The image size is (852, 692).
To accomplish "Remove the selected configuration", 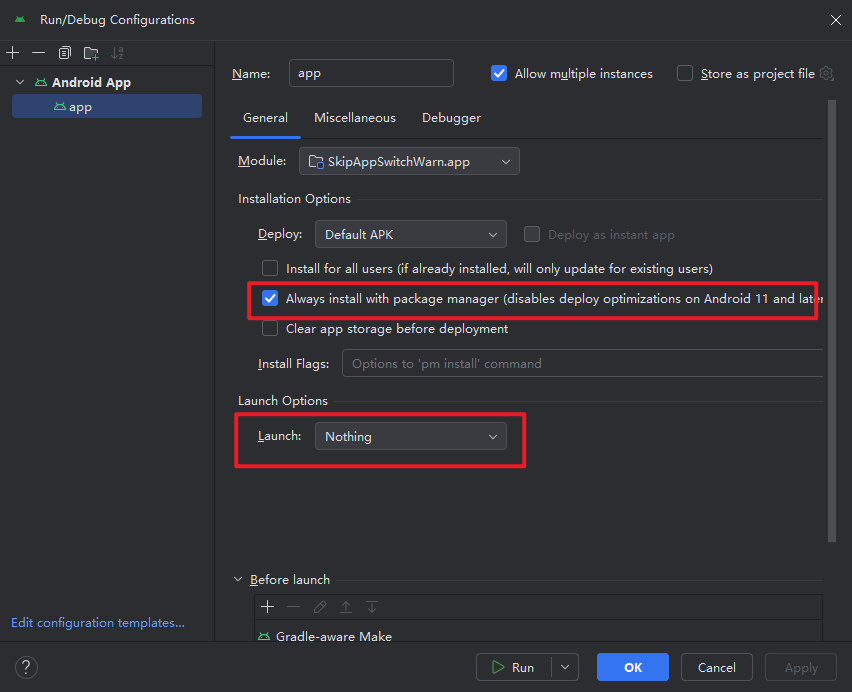I will (39, 53).
